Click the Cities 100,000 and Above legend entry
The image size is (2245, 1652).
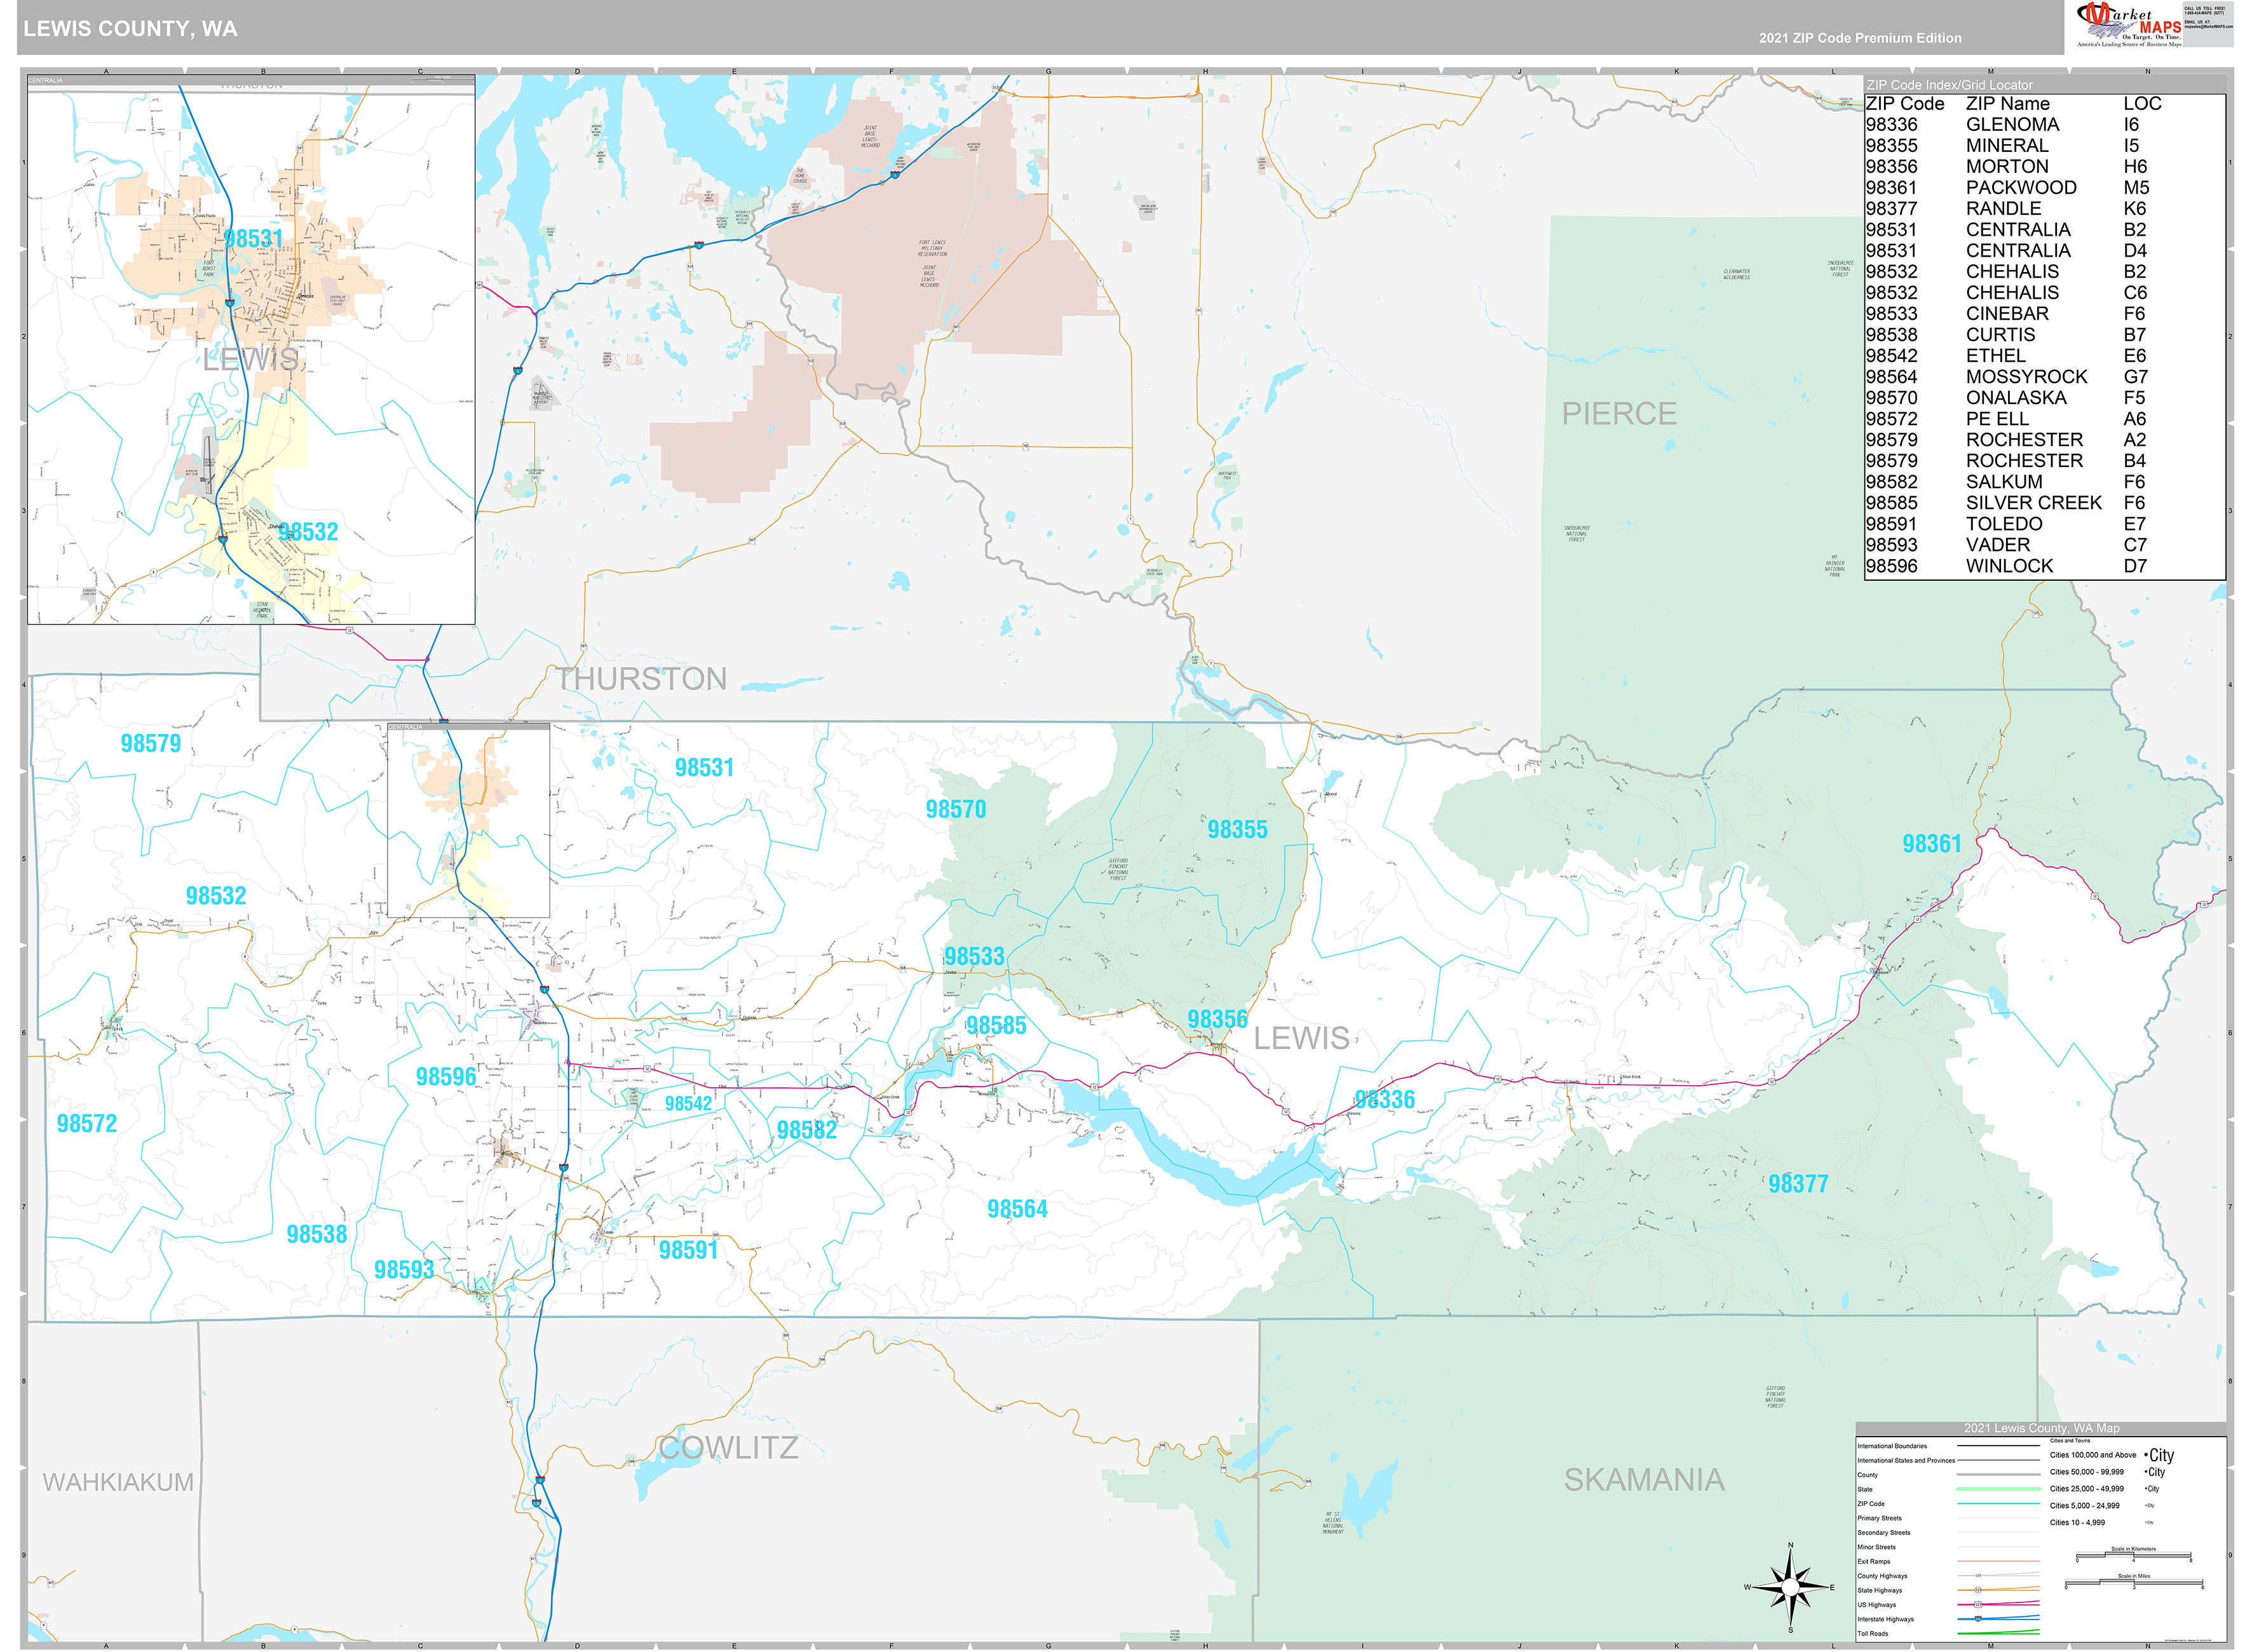pyautogui.click(x=2093, y=1455)
